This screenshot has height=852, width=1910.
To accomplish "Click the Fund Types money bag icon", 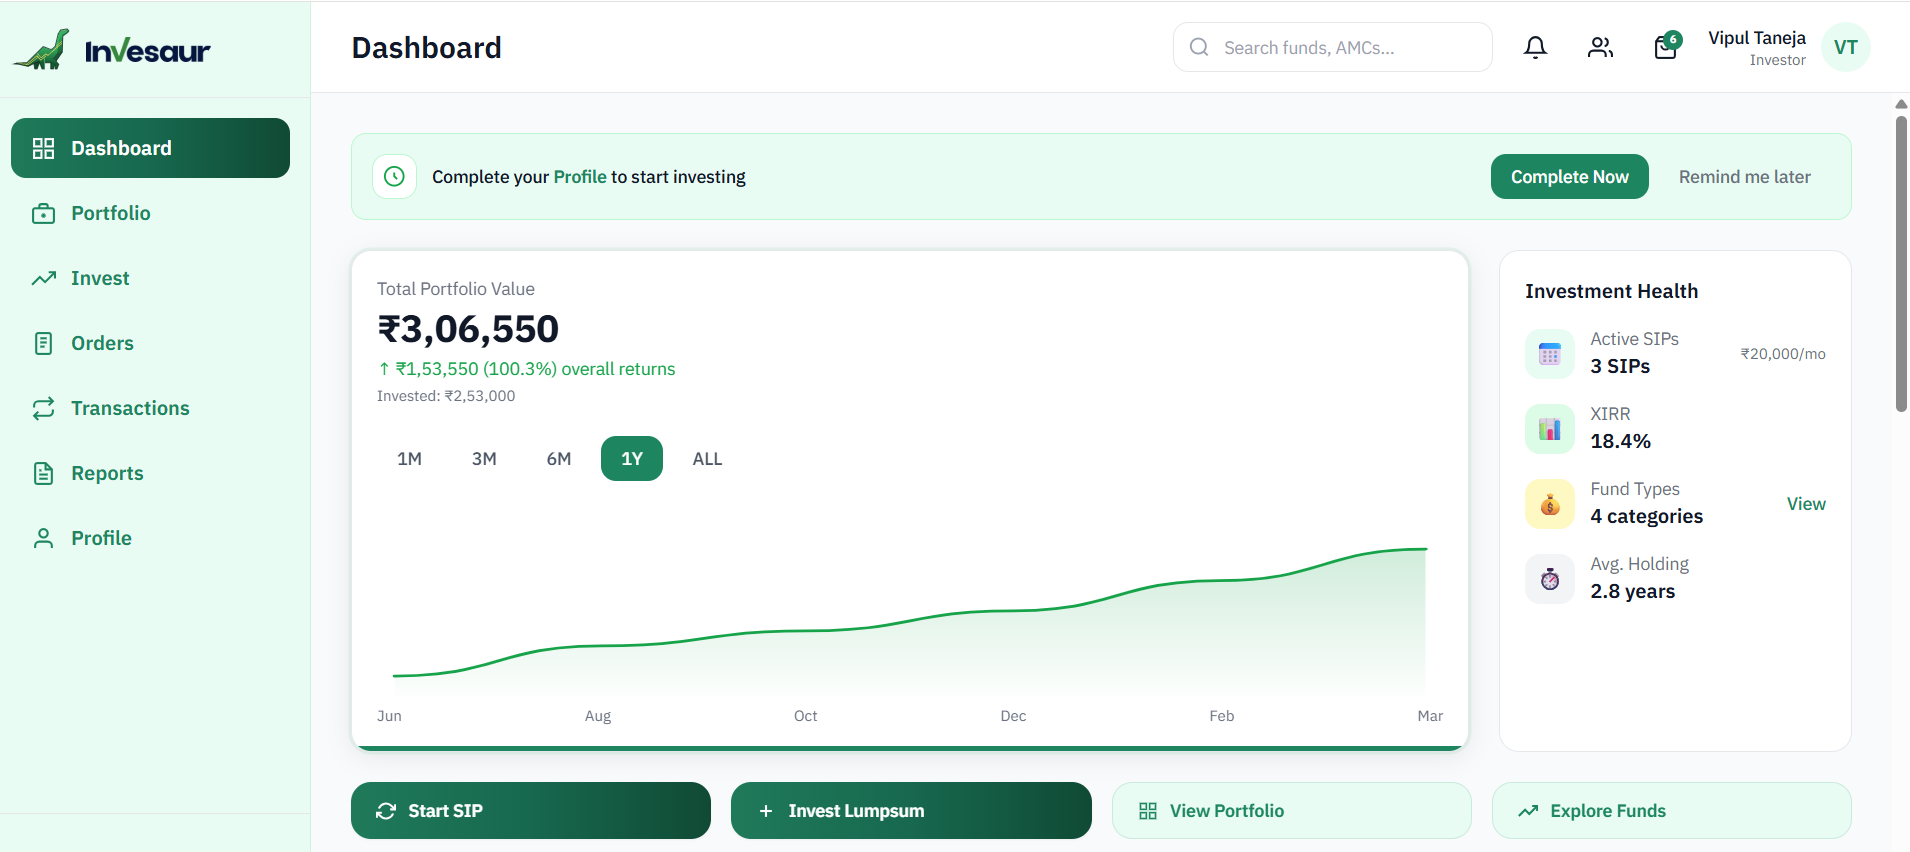I will pos(1549,504).
